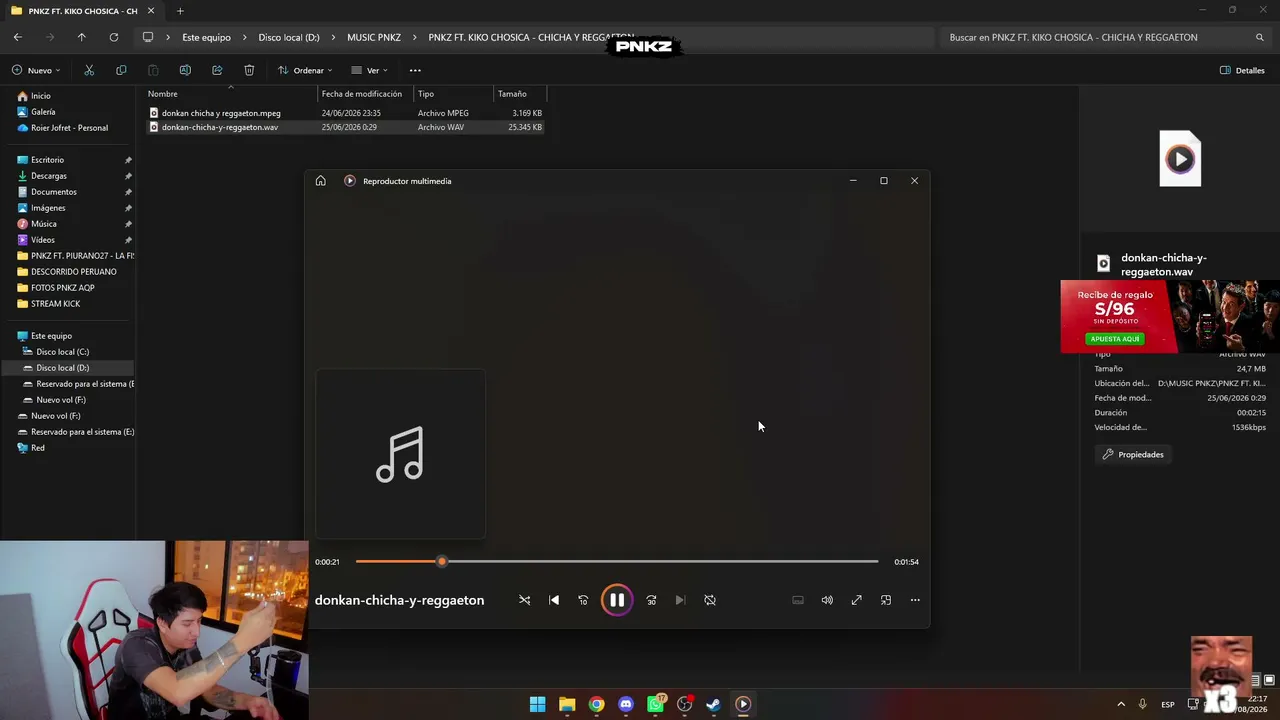Open Discord from the taskbar
Image resolution: width=1280 pixels, height=720 pixels.
pyautogui.click(x=626, y=704)
